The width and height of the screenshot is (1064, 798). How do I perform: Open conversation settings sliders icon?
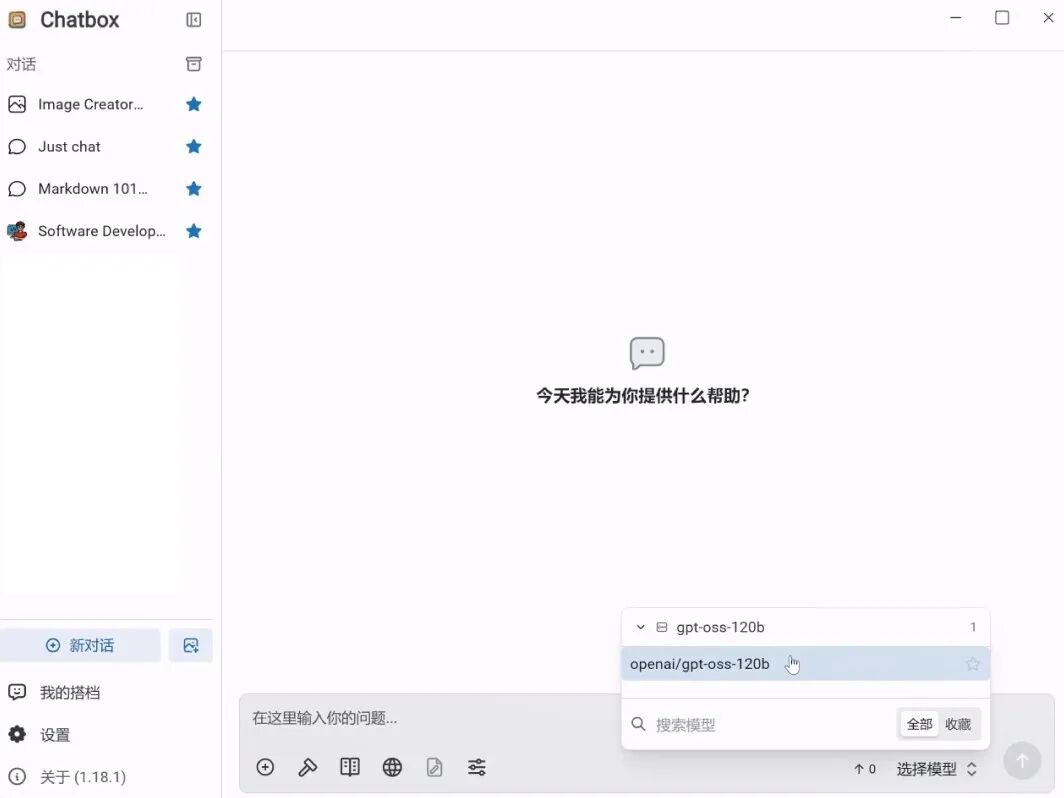coord(477,767)
